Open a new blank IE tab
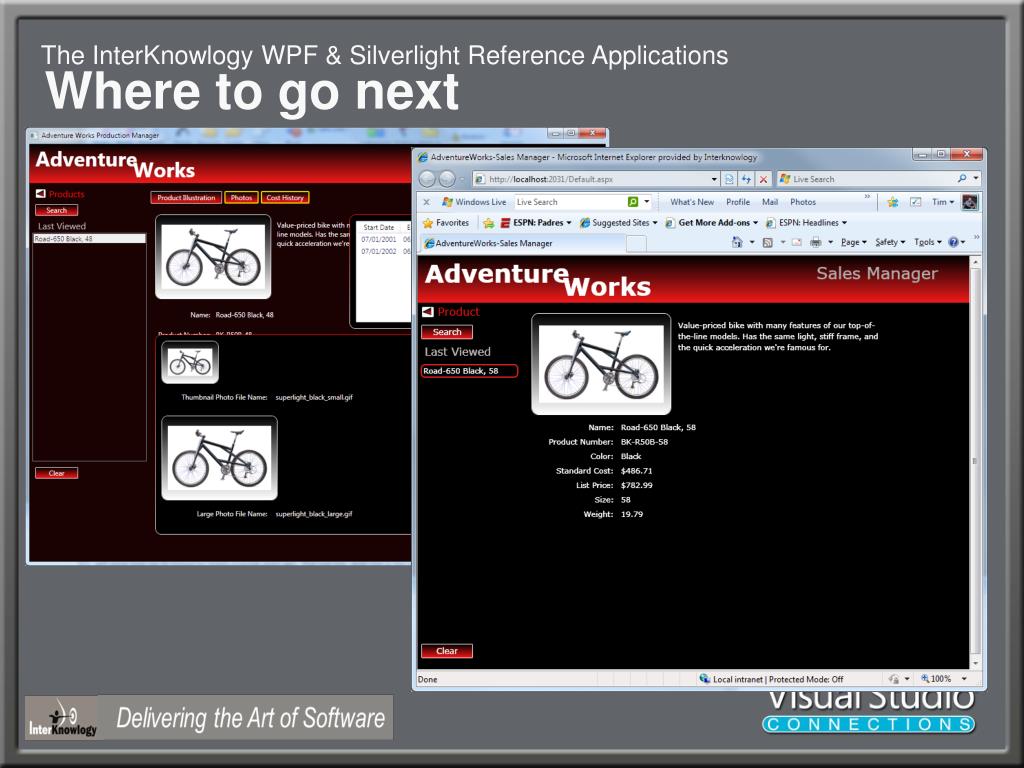The height and width of the screenshot is (768, 1024). (636, 244)
